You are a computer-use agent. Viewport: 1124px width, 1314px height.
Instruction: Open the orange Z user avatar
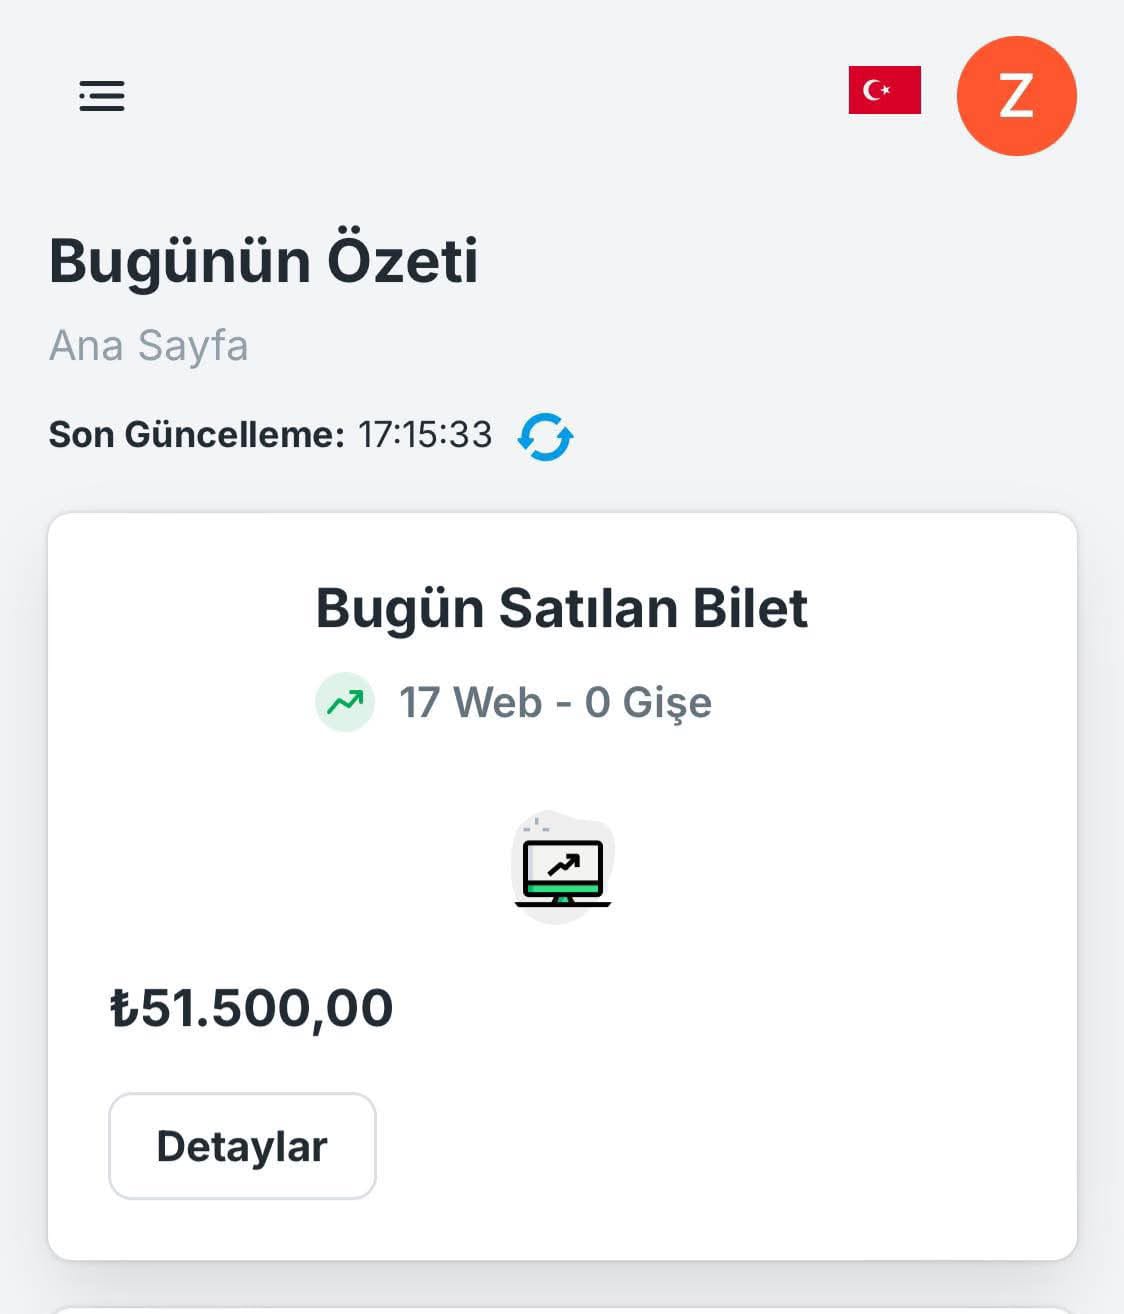tap(1016, 96)
